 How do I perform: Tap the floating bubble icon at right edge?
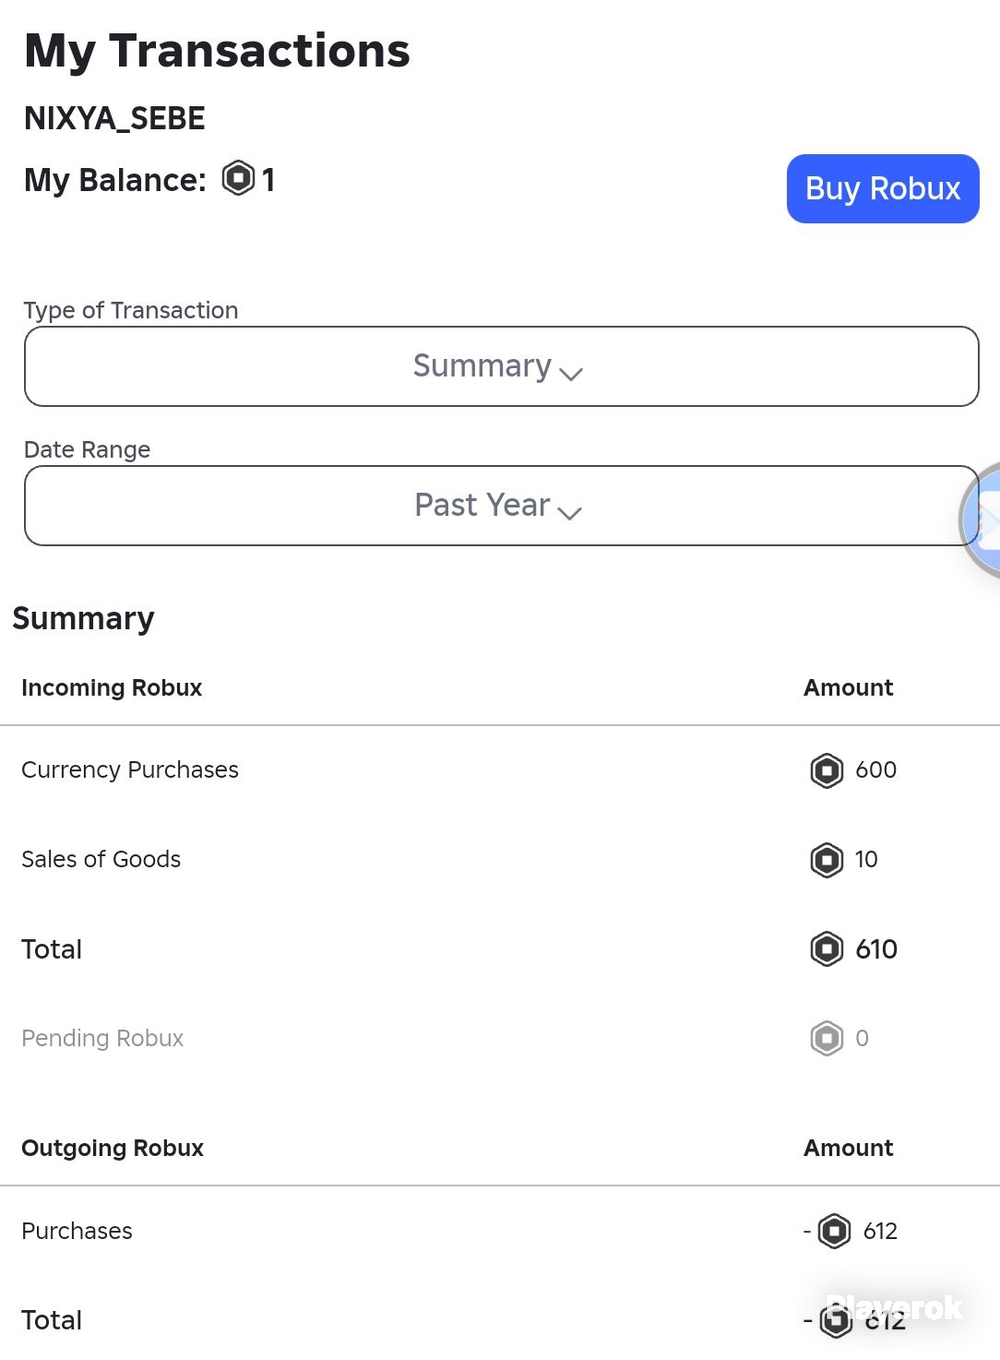(981, 520)
